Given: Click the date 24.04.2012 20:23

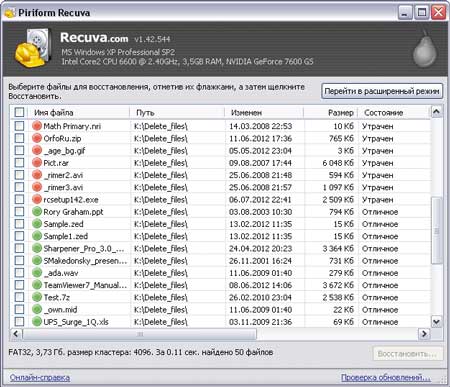Looking at the screenshot, I should click(260, 248).
